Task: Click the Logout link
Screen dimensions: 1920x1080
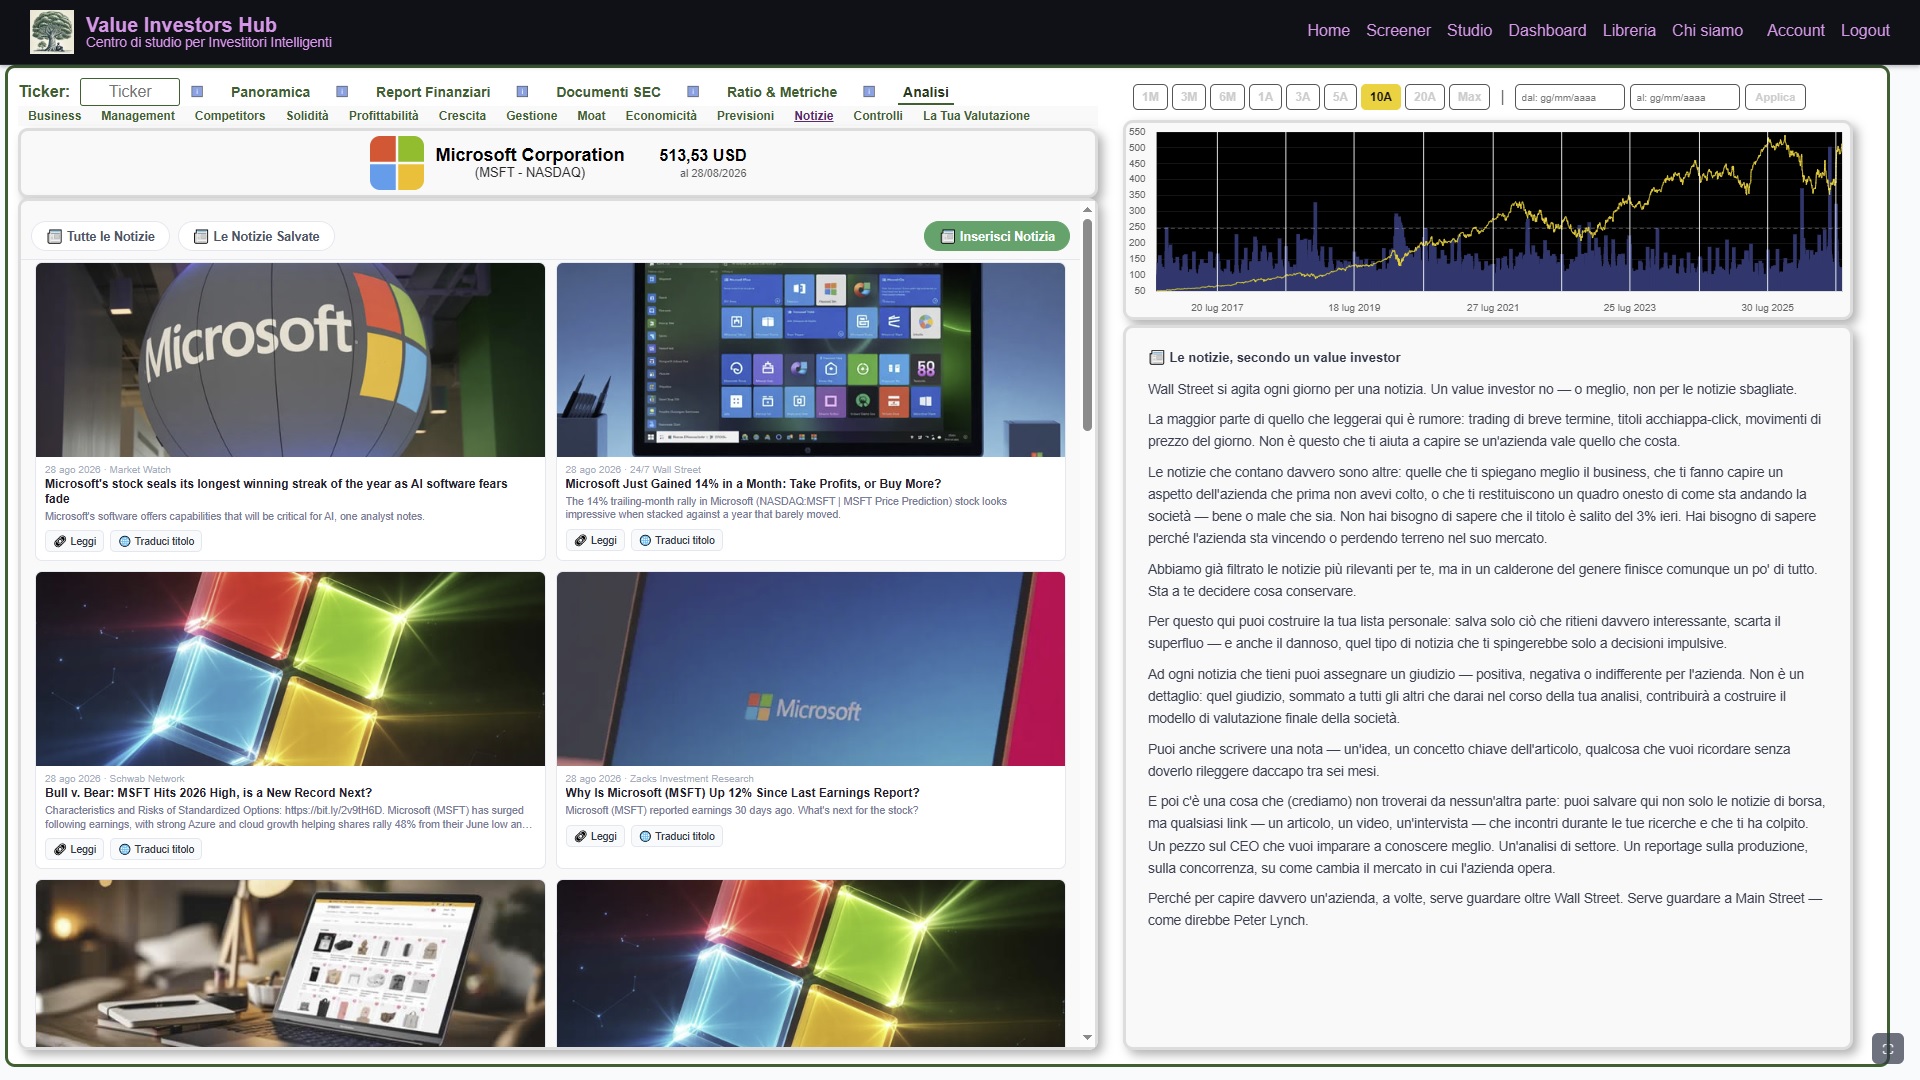Action: (x=1865, y=31)
